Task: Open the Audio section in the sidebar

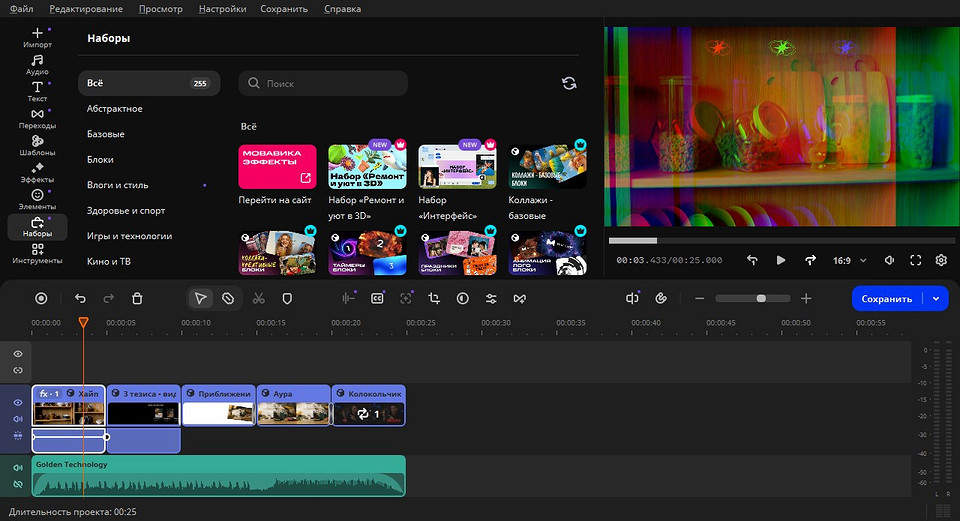Action: click(37, 64)
